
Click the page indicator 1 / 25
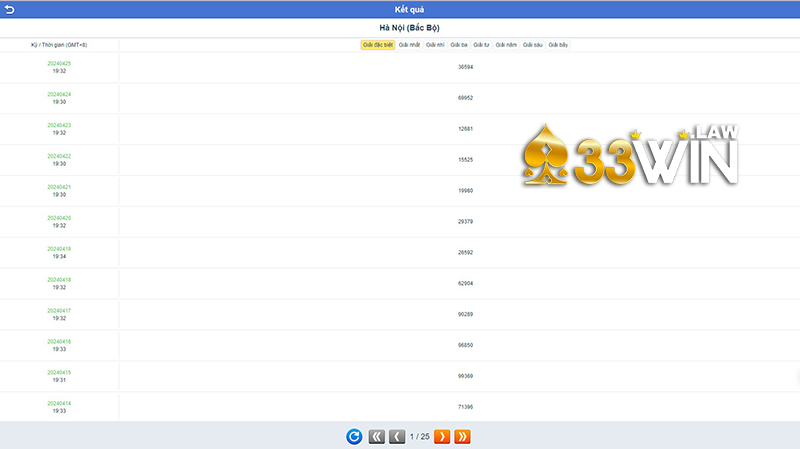coord(419,436)
